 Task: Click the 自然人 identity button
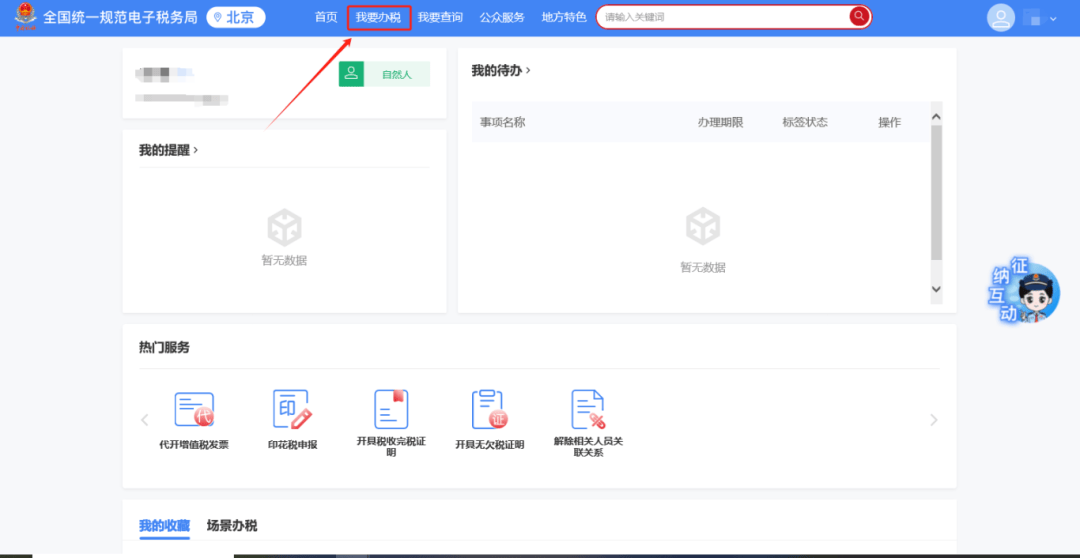pyautogui.click(x=384, y=74)
